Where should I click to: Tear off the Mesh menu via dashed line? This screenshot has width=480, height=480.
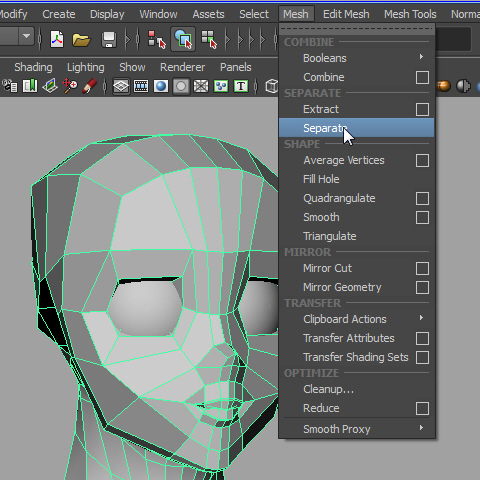tap(357, 29)
